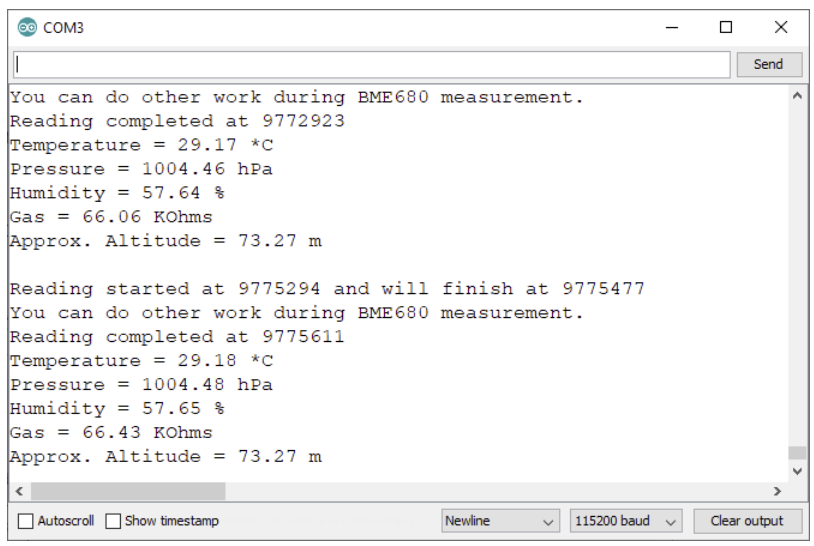Close the COM3 serial monitor window

[x=781, y=28]
